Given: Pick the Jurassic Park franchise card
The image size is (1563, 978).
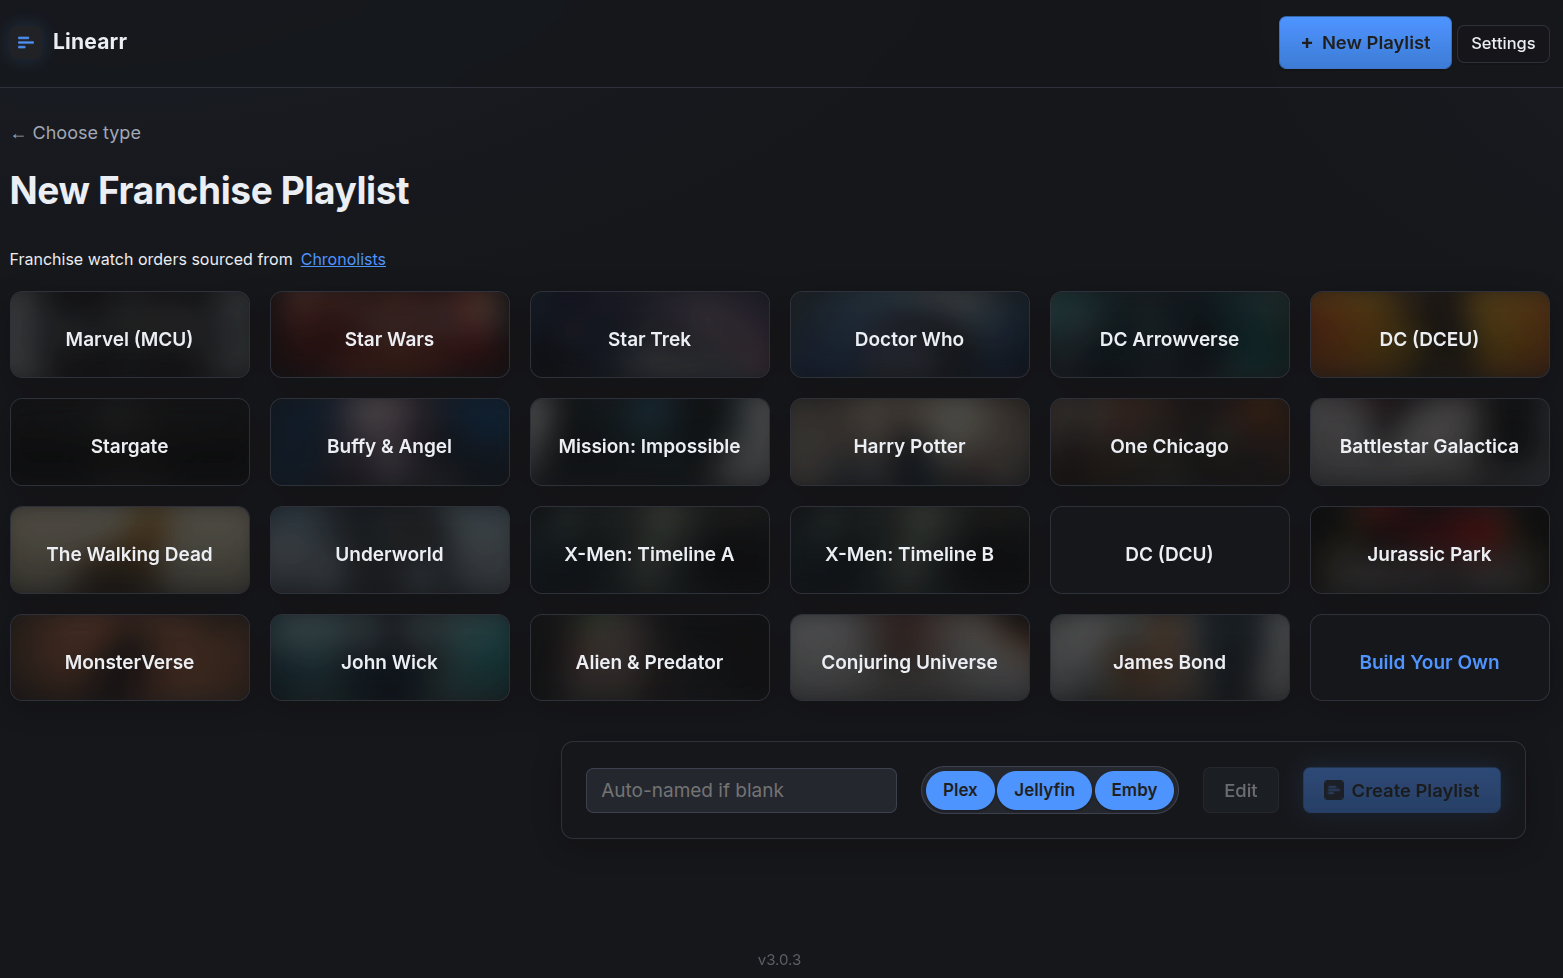Looking at the screenshot, I should (x=1430, y=550).
